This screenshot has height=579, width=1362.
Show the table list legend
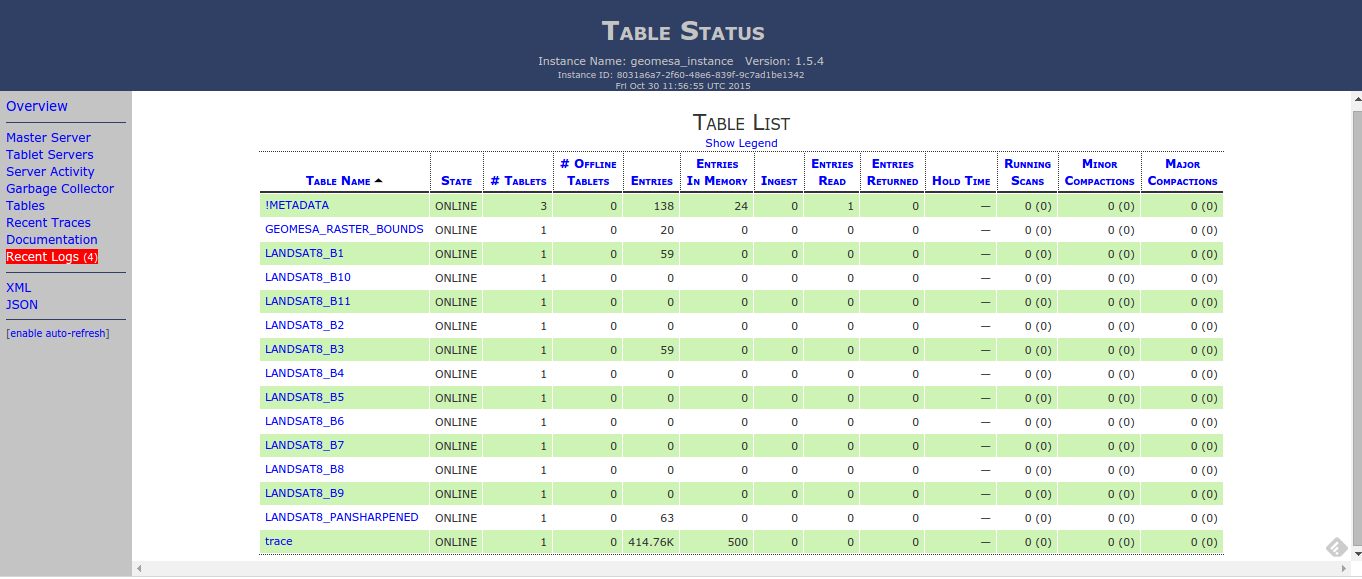point(741,143)
